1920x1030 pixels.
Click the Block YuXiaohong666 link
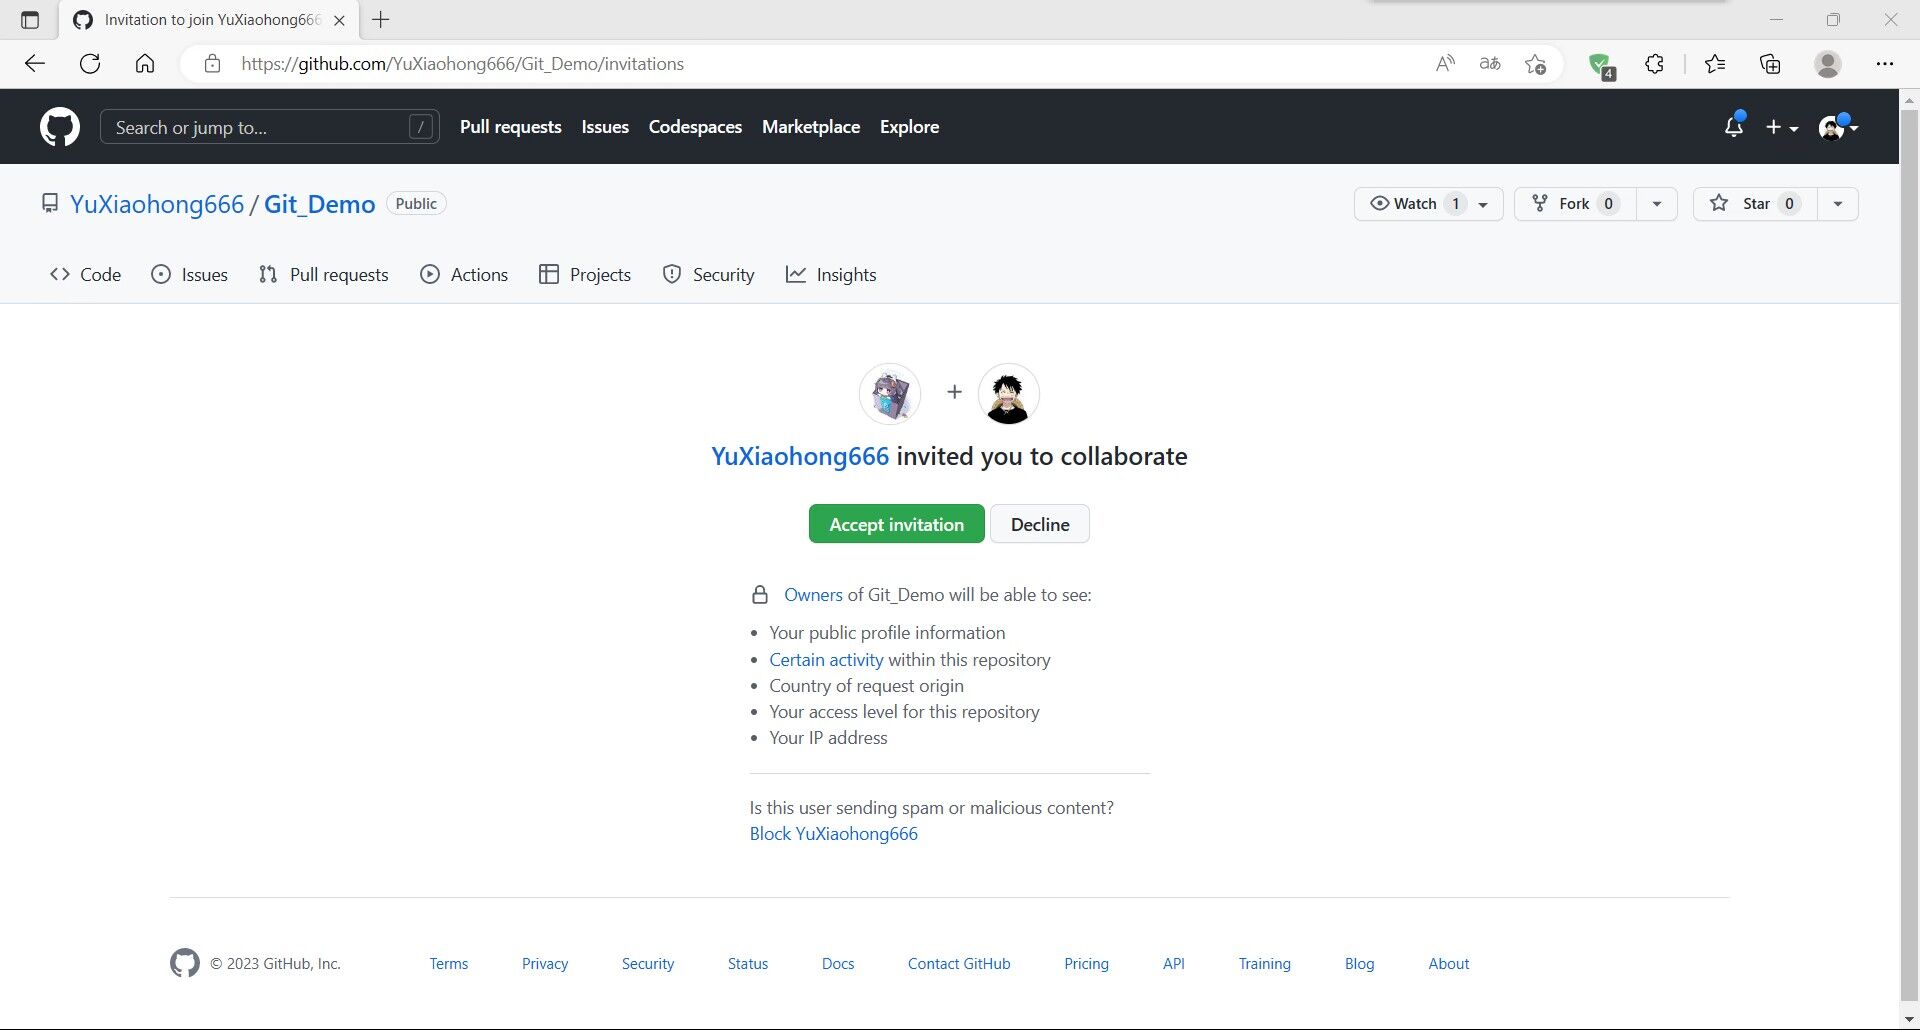pos(834,834)
